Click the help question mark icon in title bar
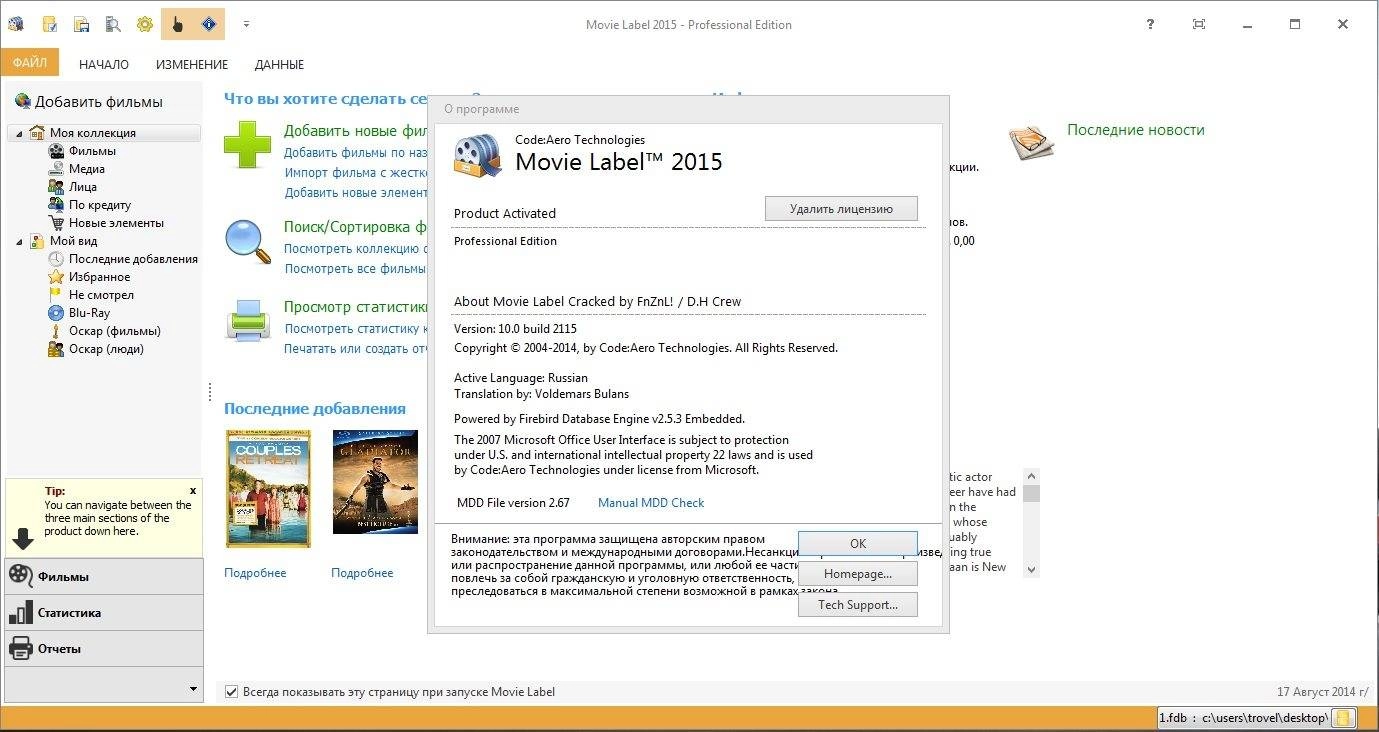Image resolution: width=1379 pixels, height=732 pixels. coord(1151,24)
